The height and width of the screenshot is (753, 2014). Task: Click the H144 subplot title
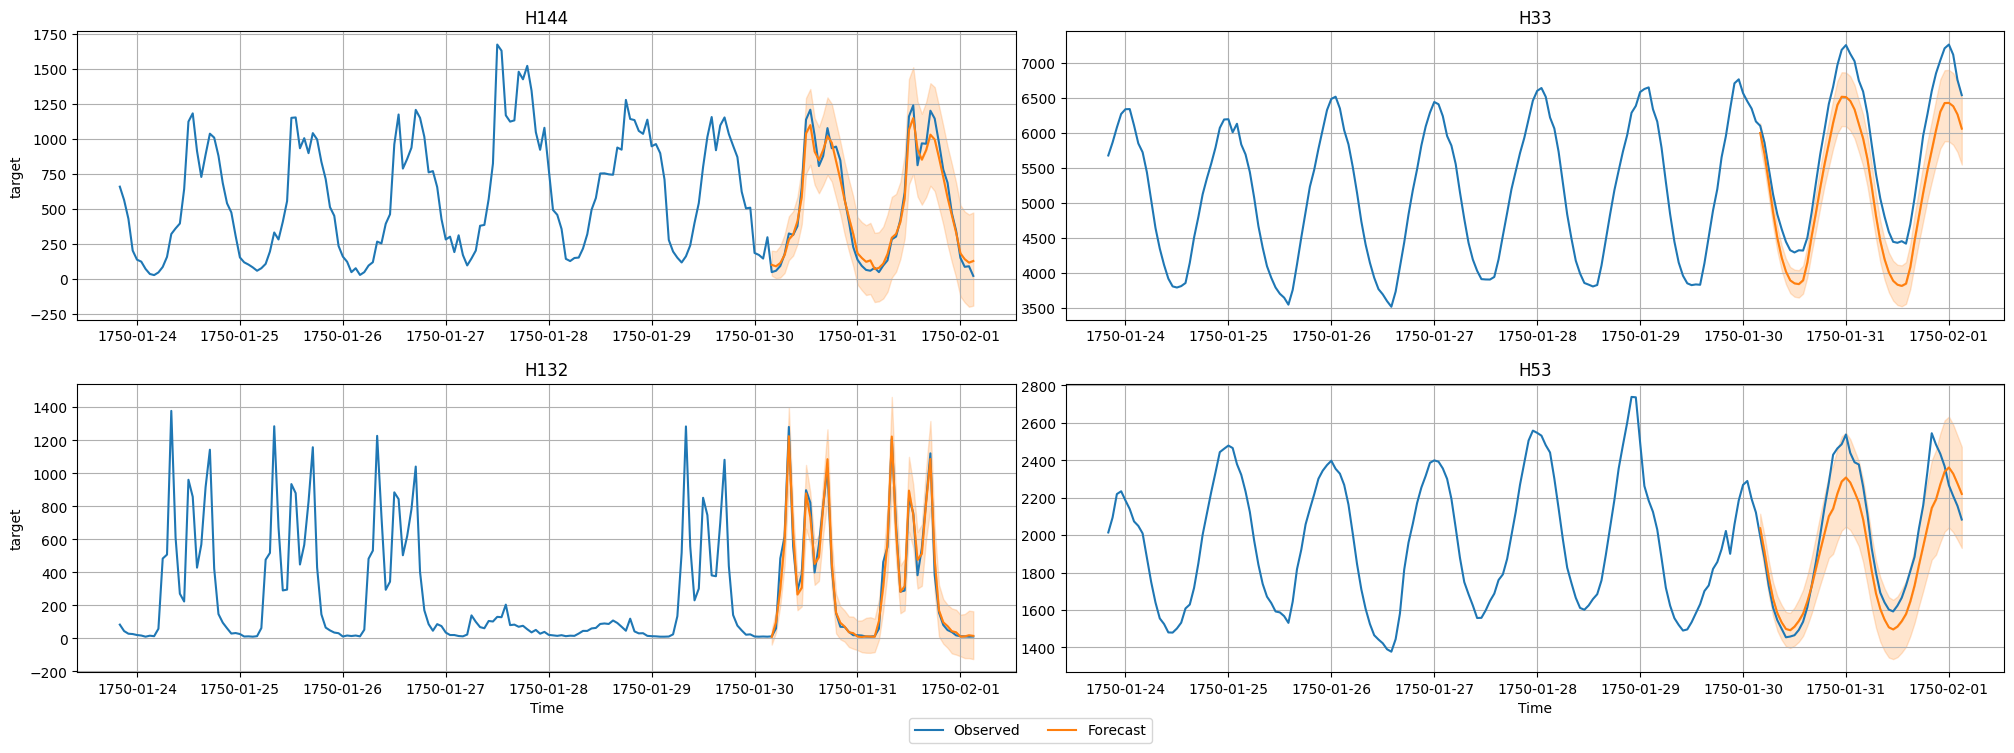(x=546, y=18)
